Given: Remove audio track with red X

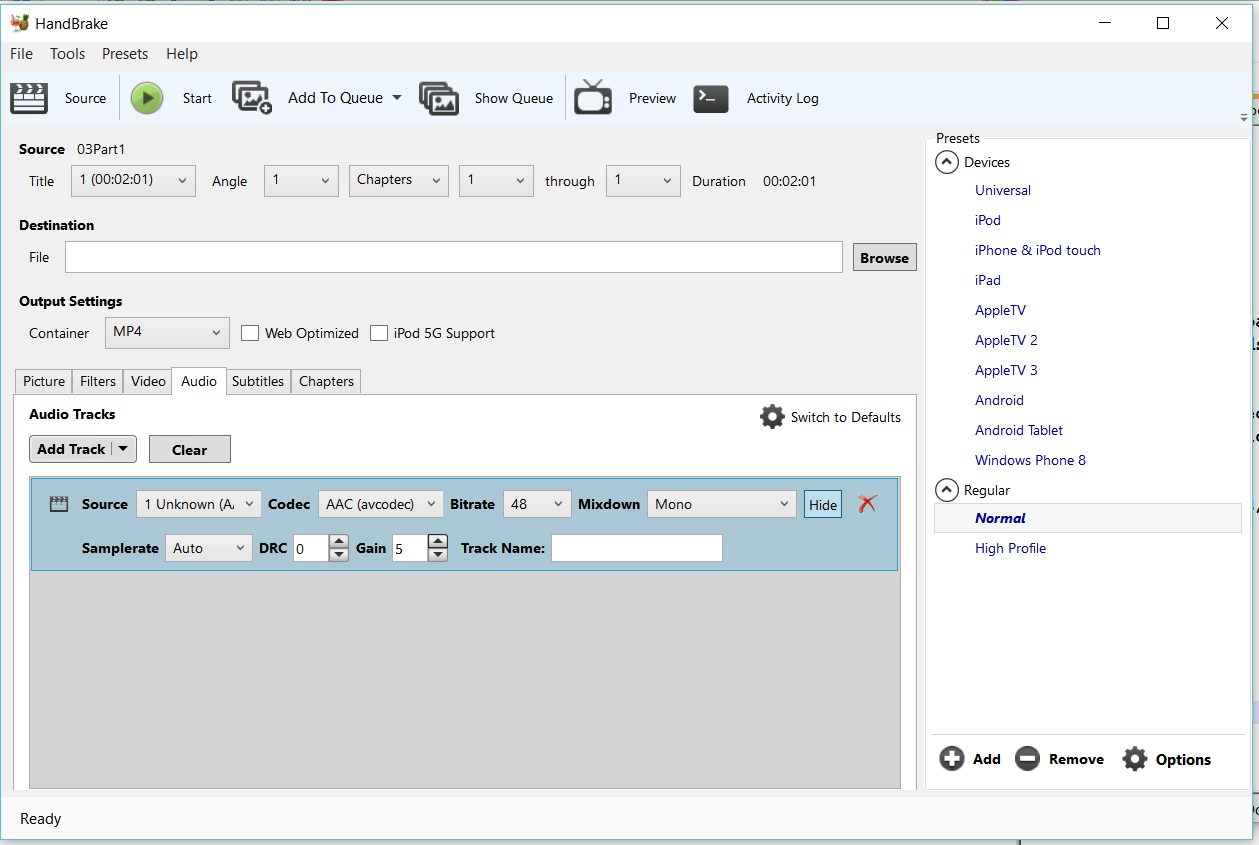Looking at the screenshot, I should click(867, 504).
